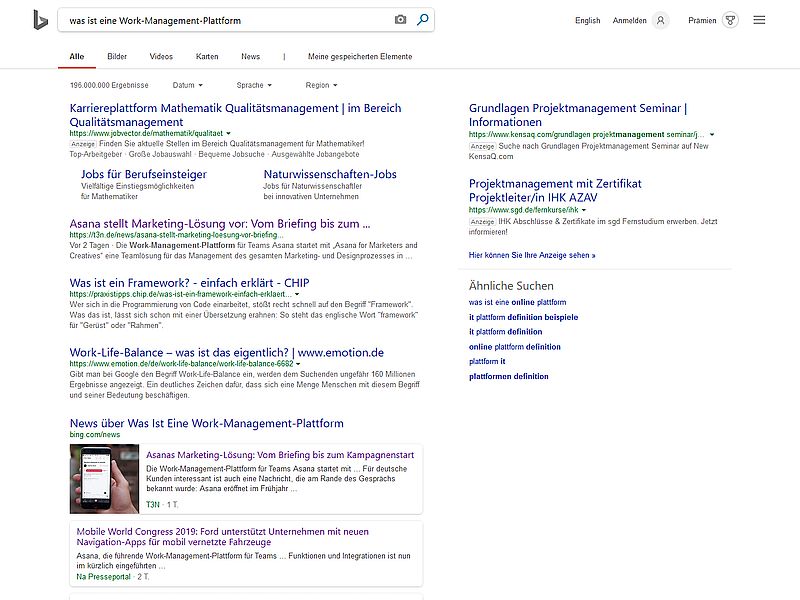Image resolution: width=800 pixels, height=600 pixels.
Task: Open the rewards trophy icon
Action: click(x=731, y=20)
